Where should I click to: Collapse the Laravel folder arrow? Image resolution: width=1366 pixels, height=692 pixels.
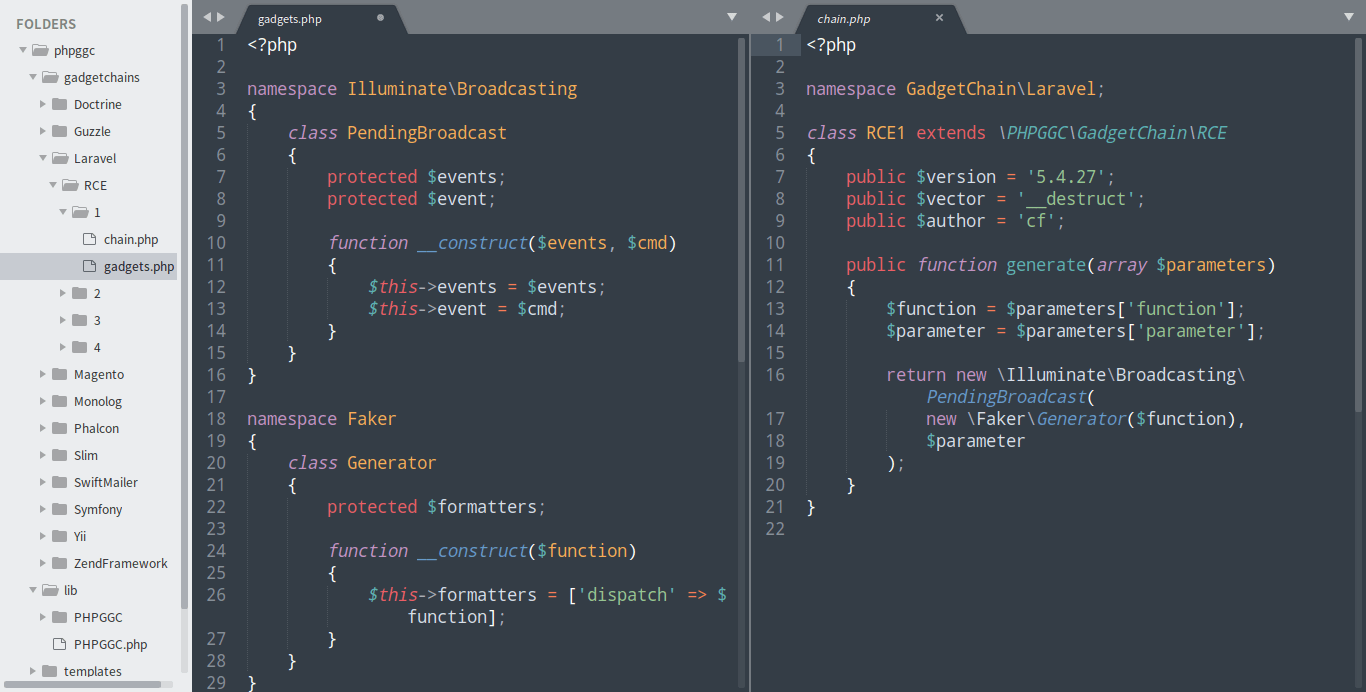(x=42, y=158)
